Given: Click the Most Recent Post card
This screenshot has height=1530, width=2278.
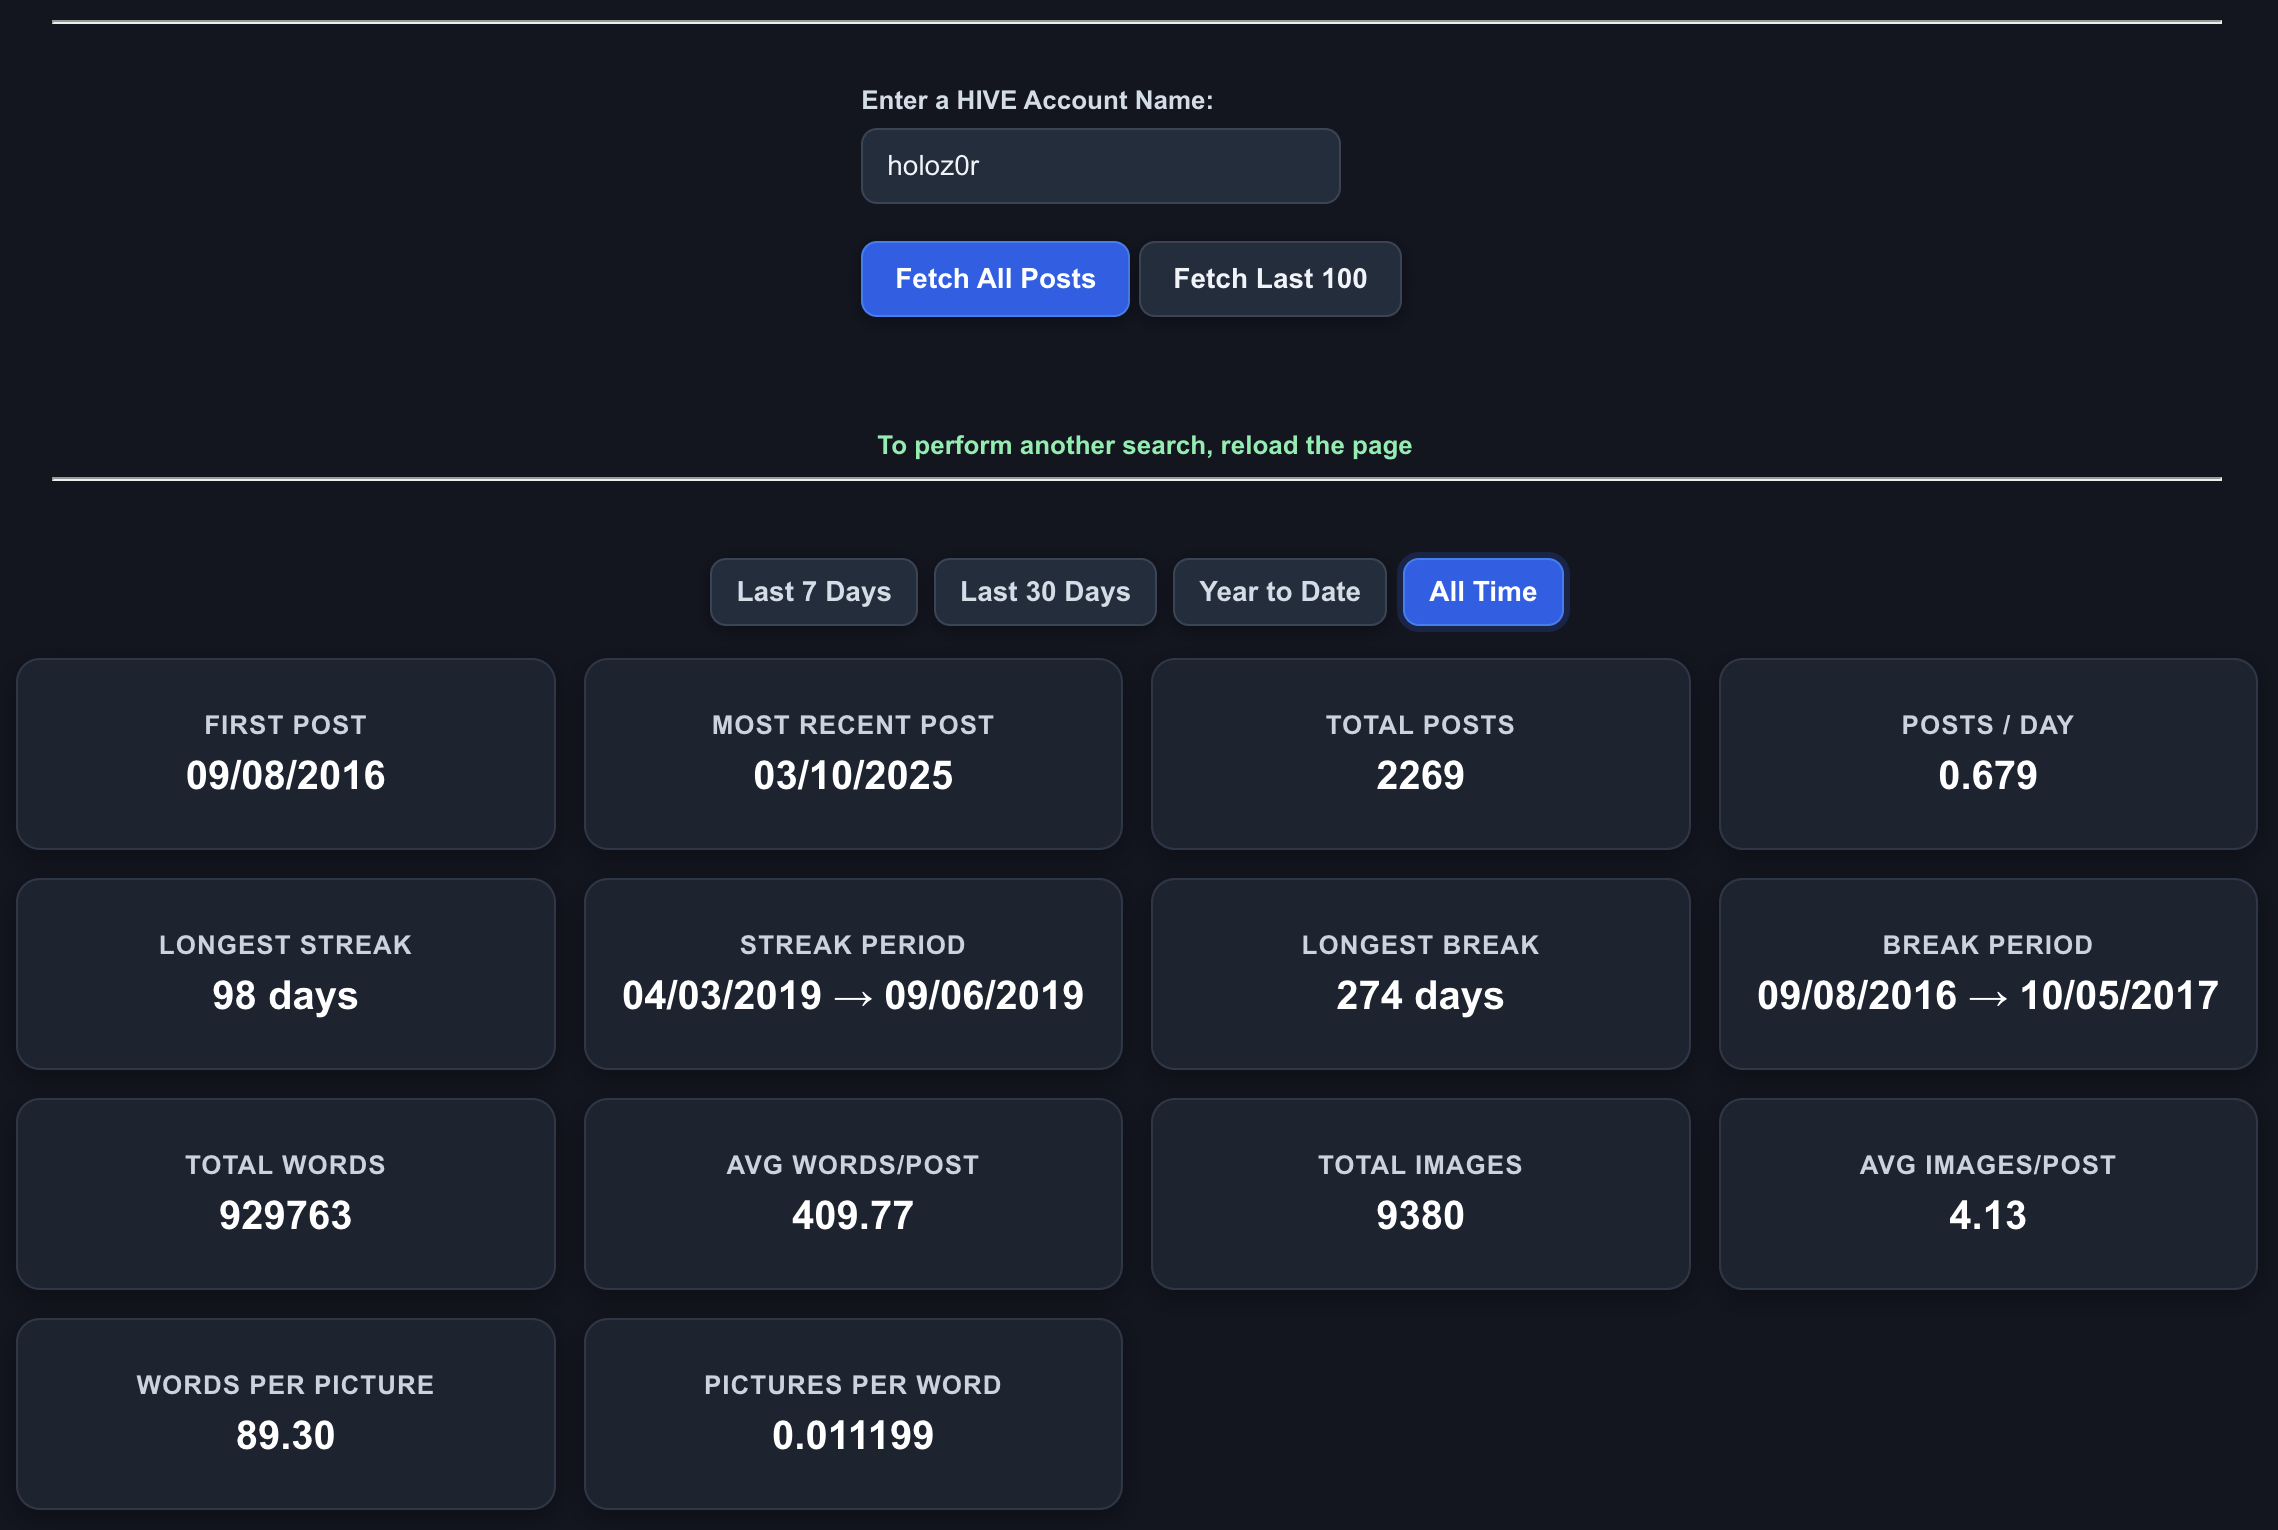Looking at the screenshot, I should tap(853, 754).
